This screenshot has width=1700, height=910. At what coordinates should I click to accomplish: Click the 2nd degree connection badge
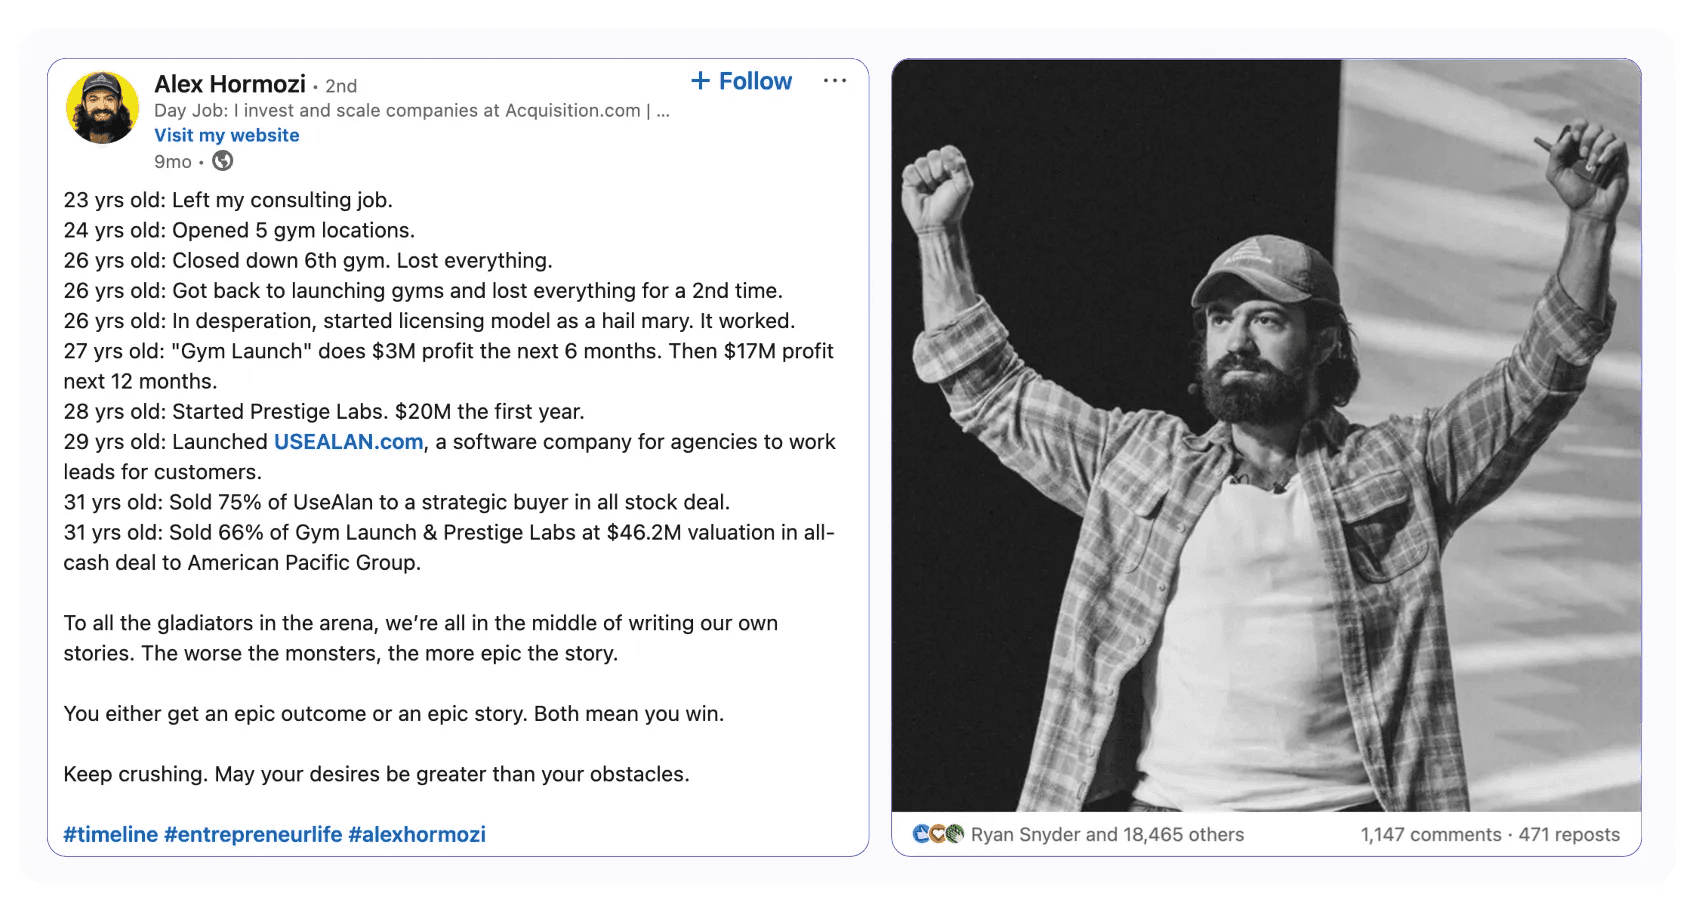[x=341, y=86]
